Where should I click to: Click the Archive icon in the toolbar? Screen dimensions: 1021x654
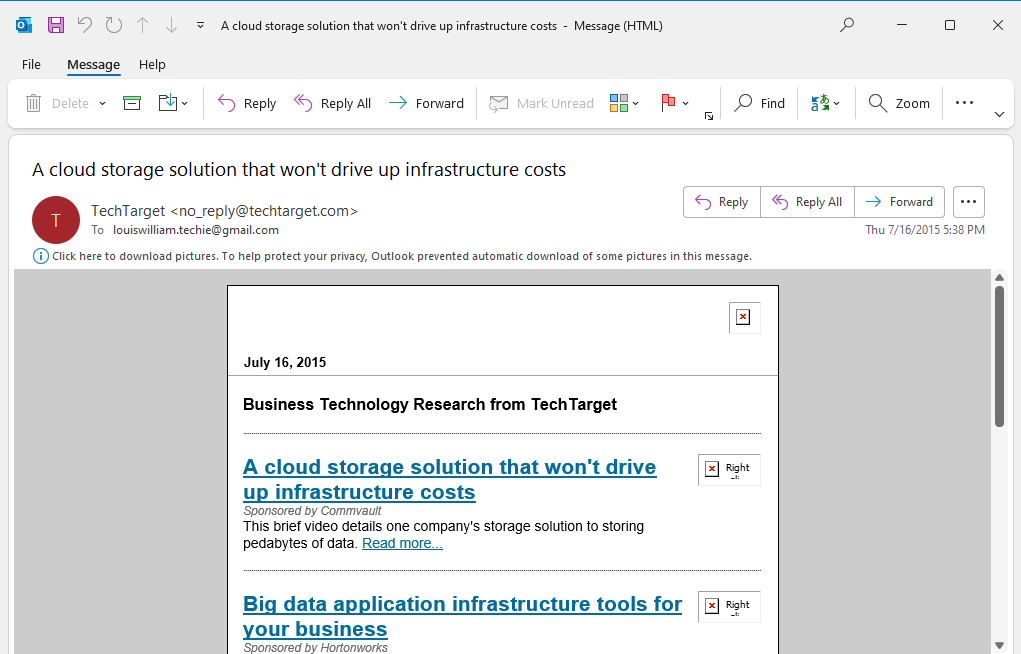click(x=131, y=103)
